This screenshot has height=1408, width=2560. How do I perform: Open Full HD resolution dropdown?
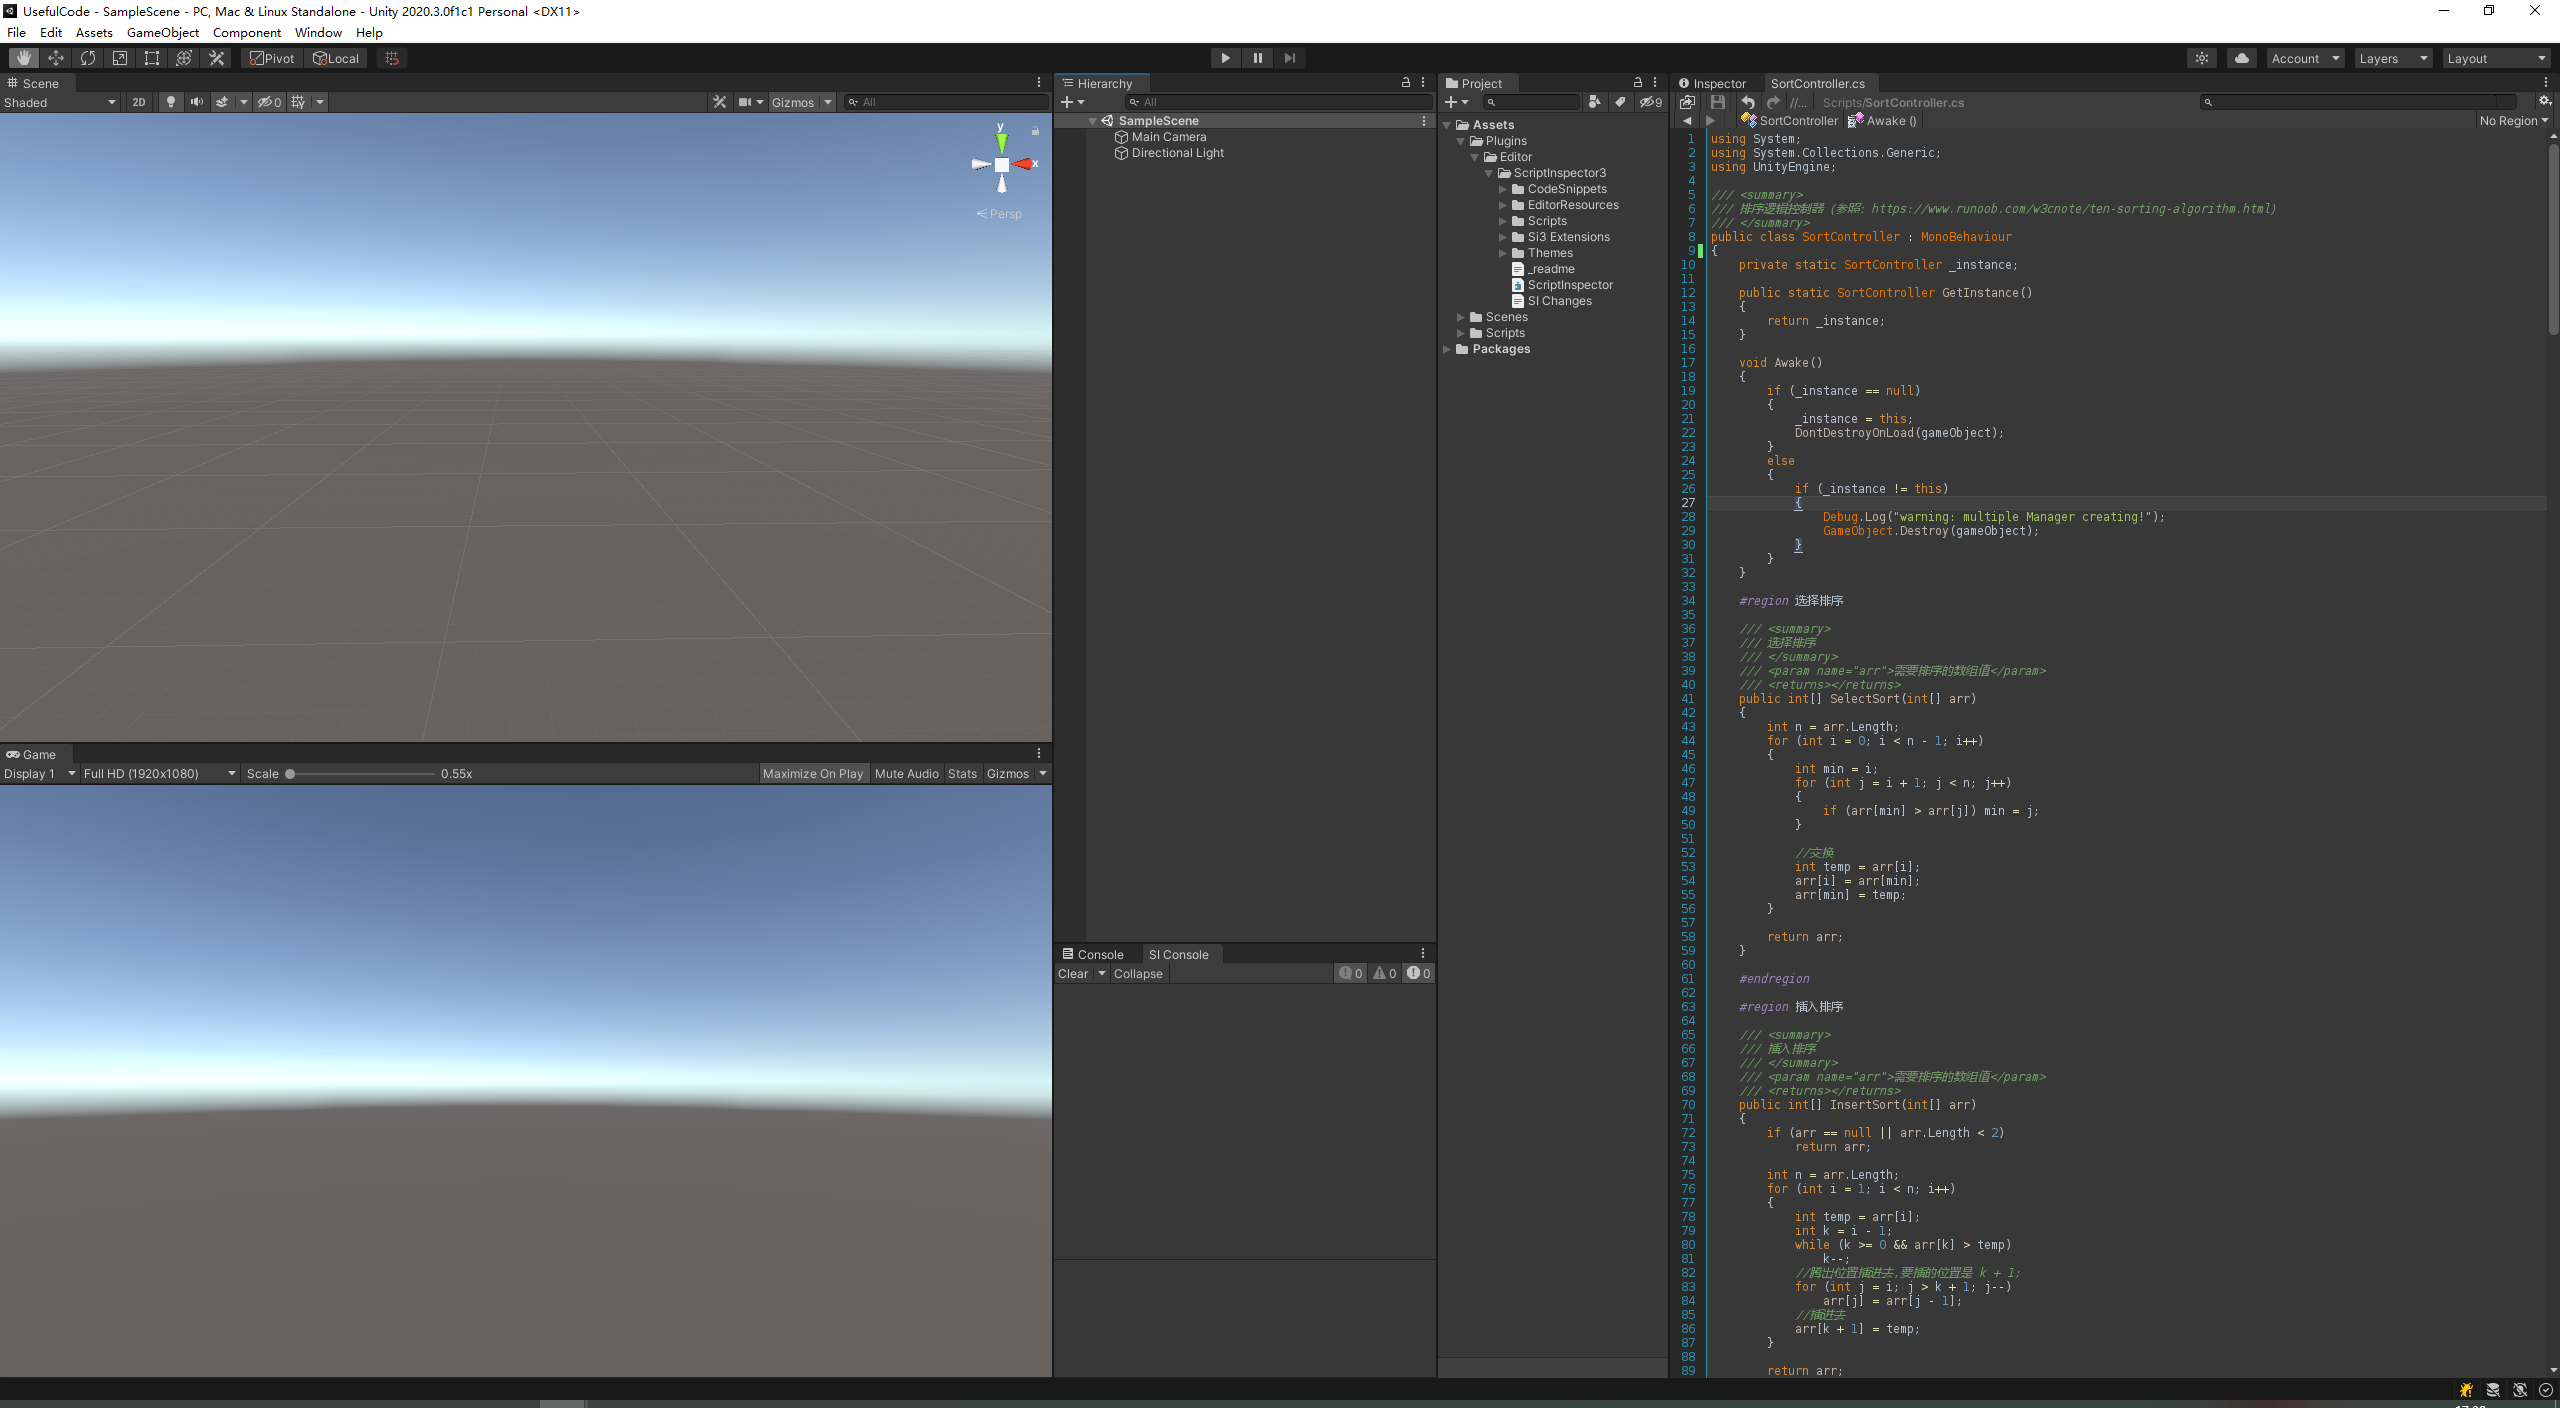tap(160, 773)
